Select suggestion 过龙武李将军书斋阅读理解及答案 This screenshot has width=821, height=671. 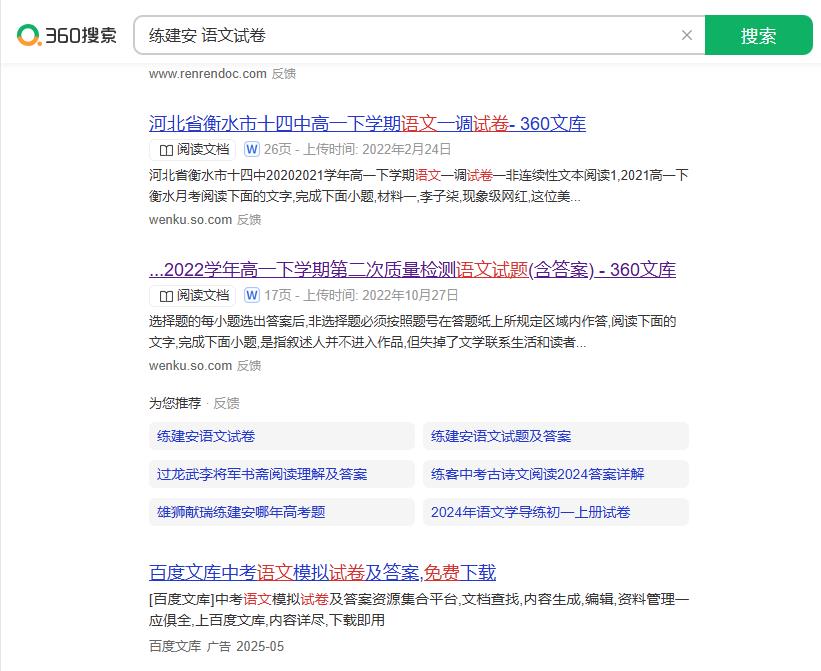[x=282, y=474]
